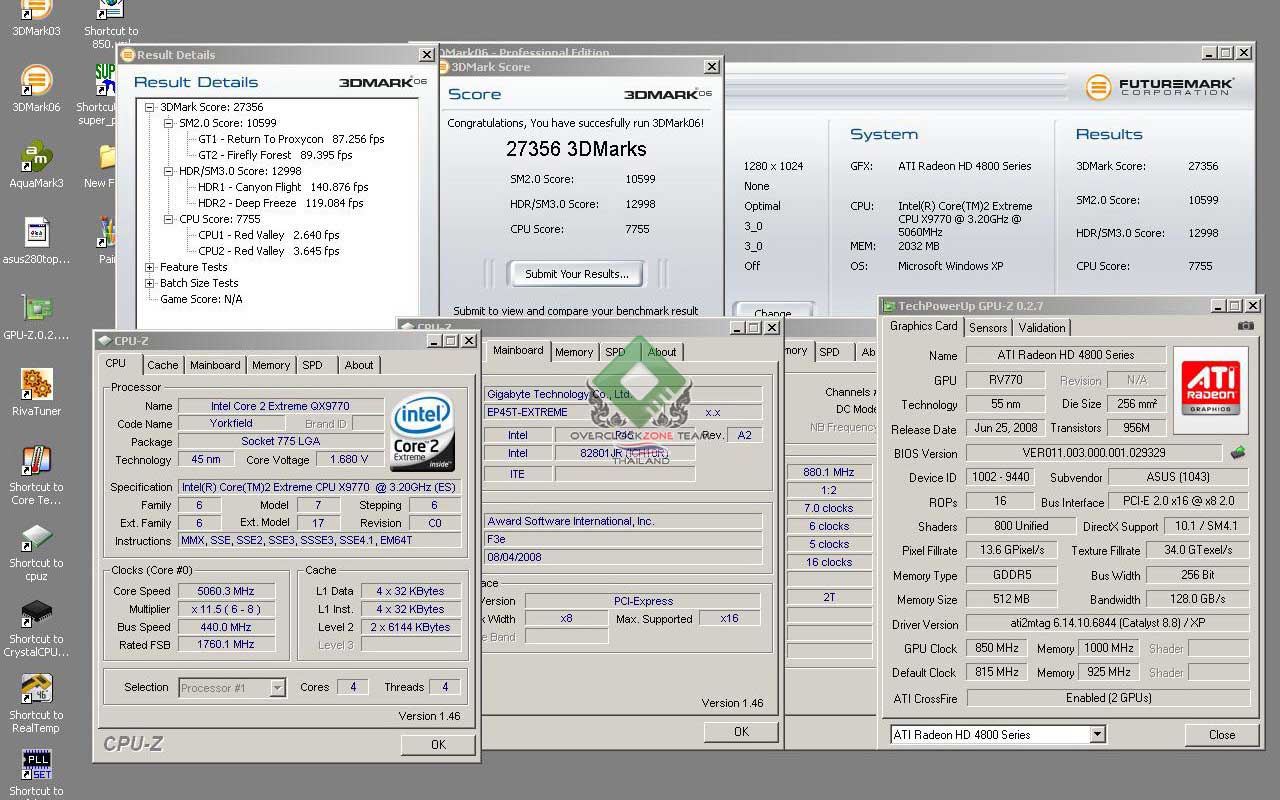Select CPU1 - Red Valley row
This screenshot has width=1280, height=800.
pos(269,235)
